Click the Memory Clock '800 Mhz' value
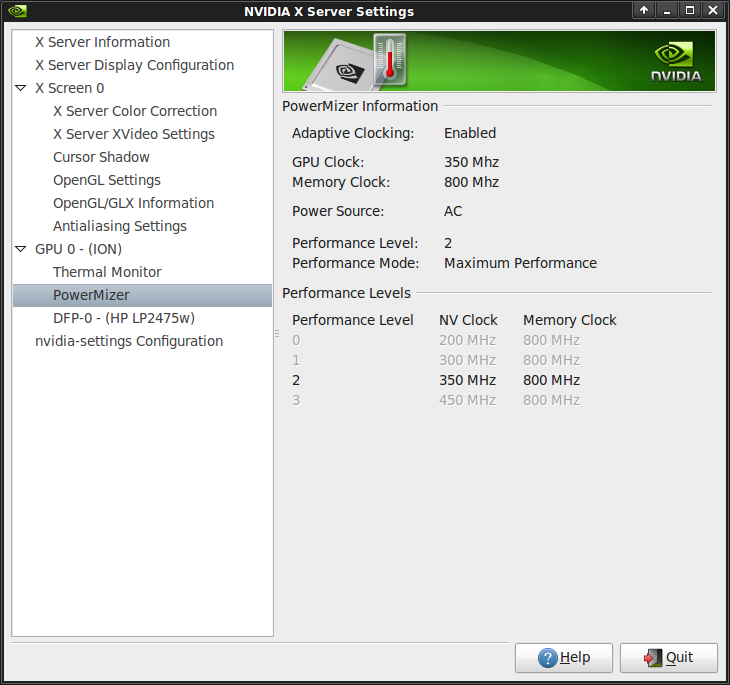Viewport: 730px width, 685px height. [x=471, y=182]
